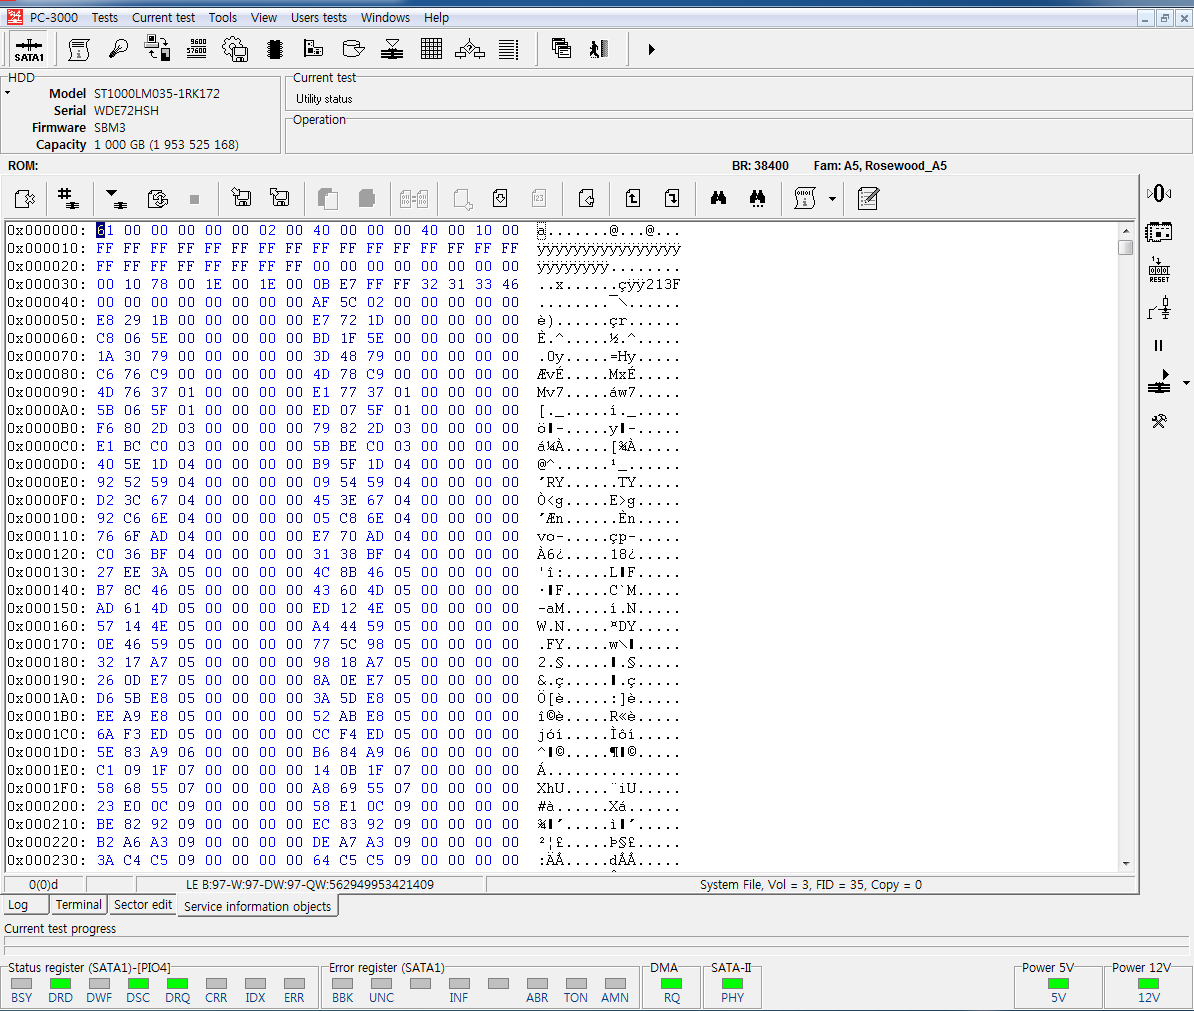Viewport: 1194px width, 1011px height.
Task: Toggle drive power with the 0 icon
Action: [x=1159, y=192]
